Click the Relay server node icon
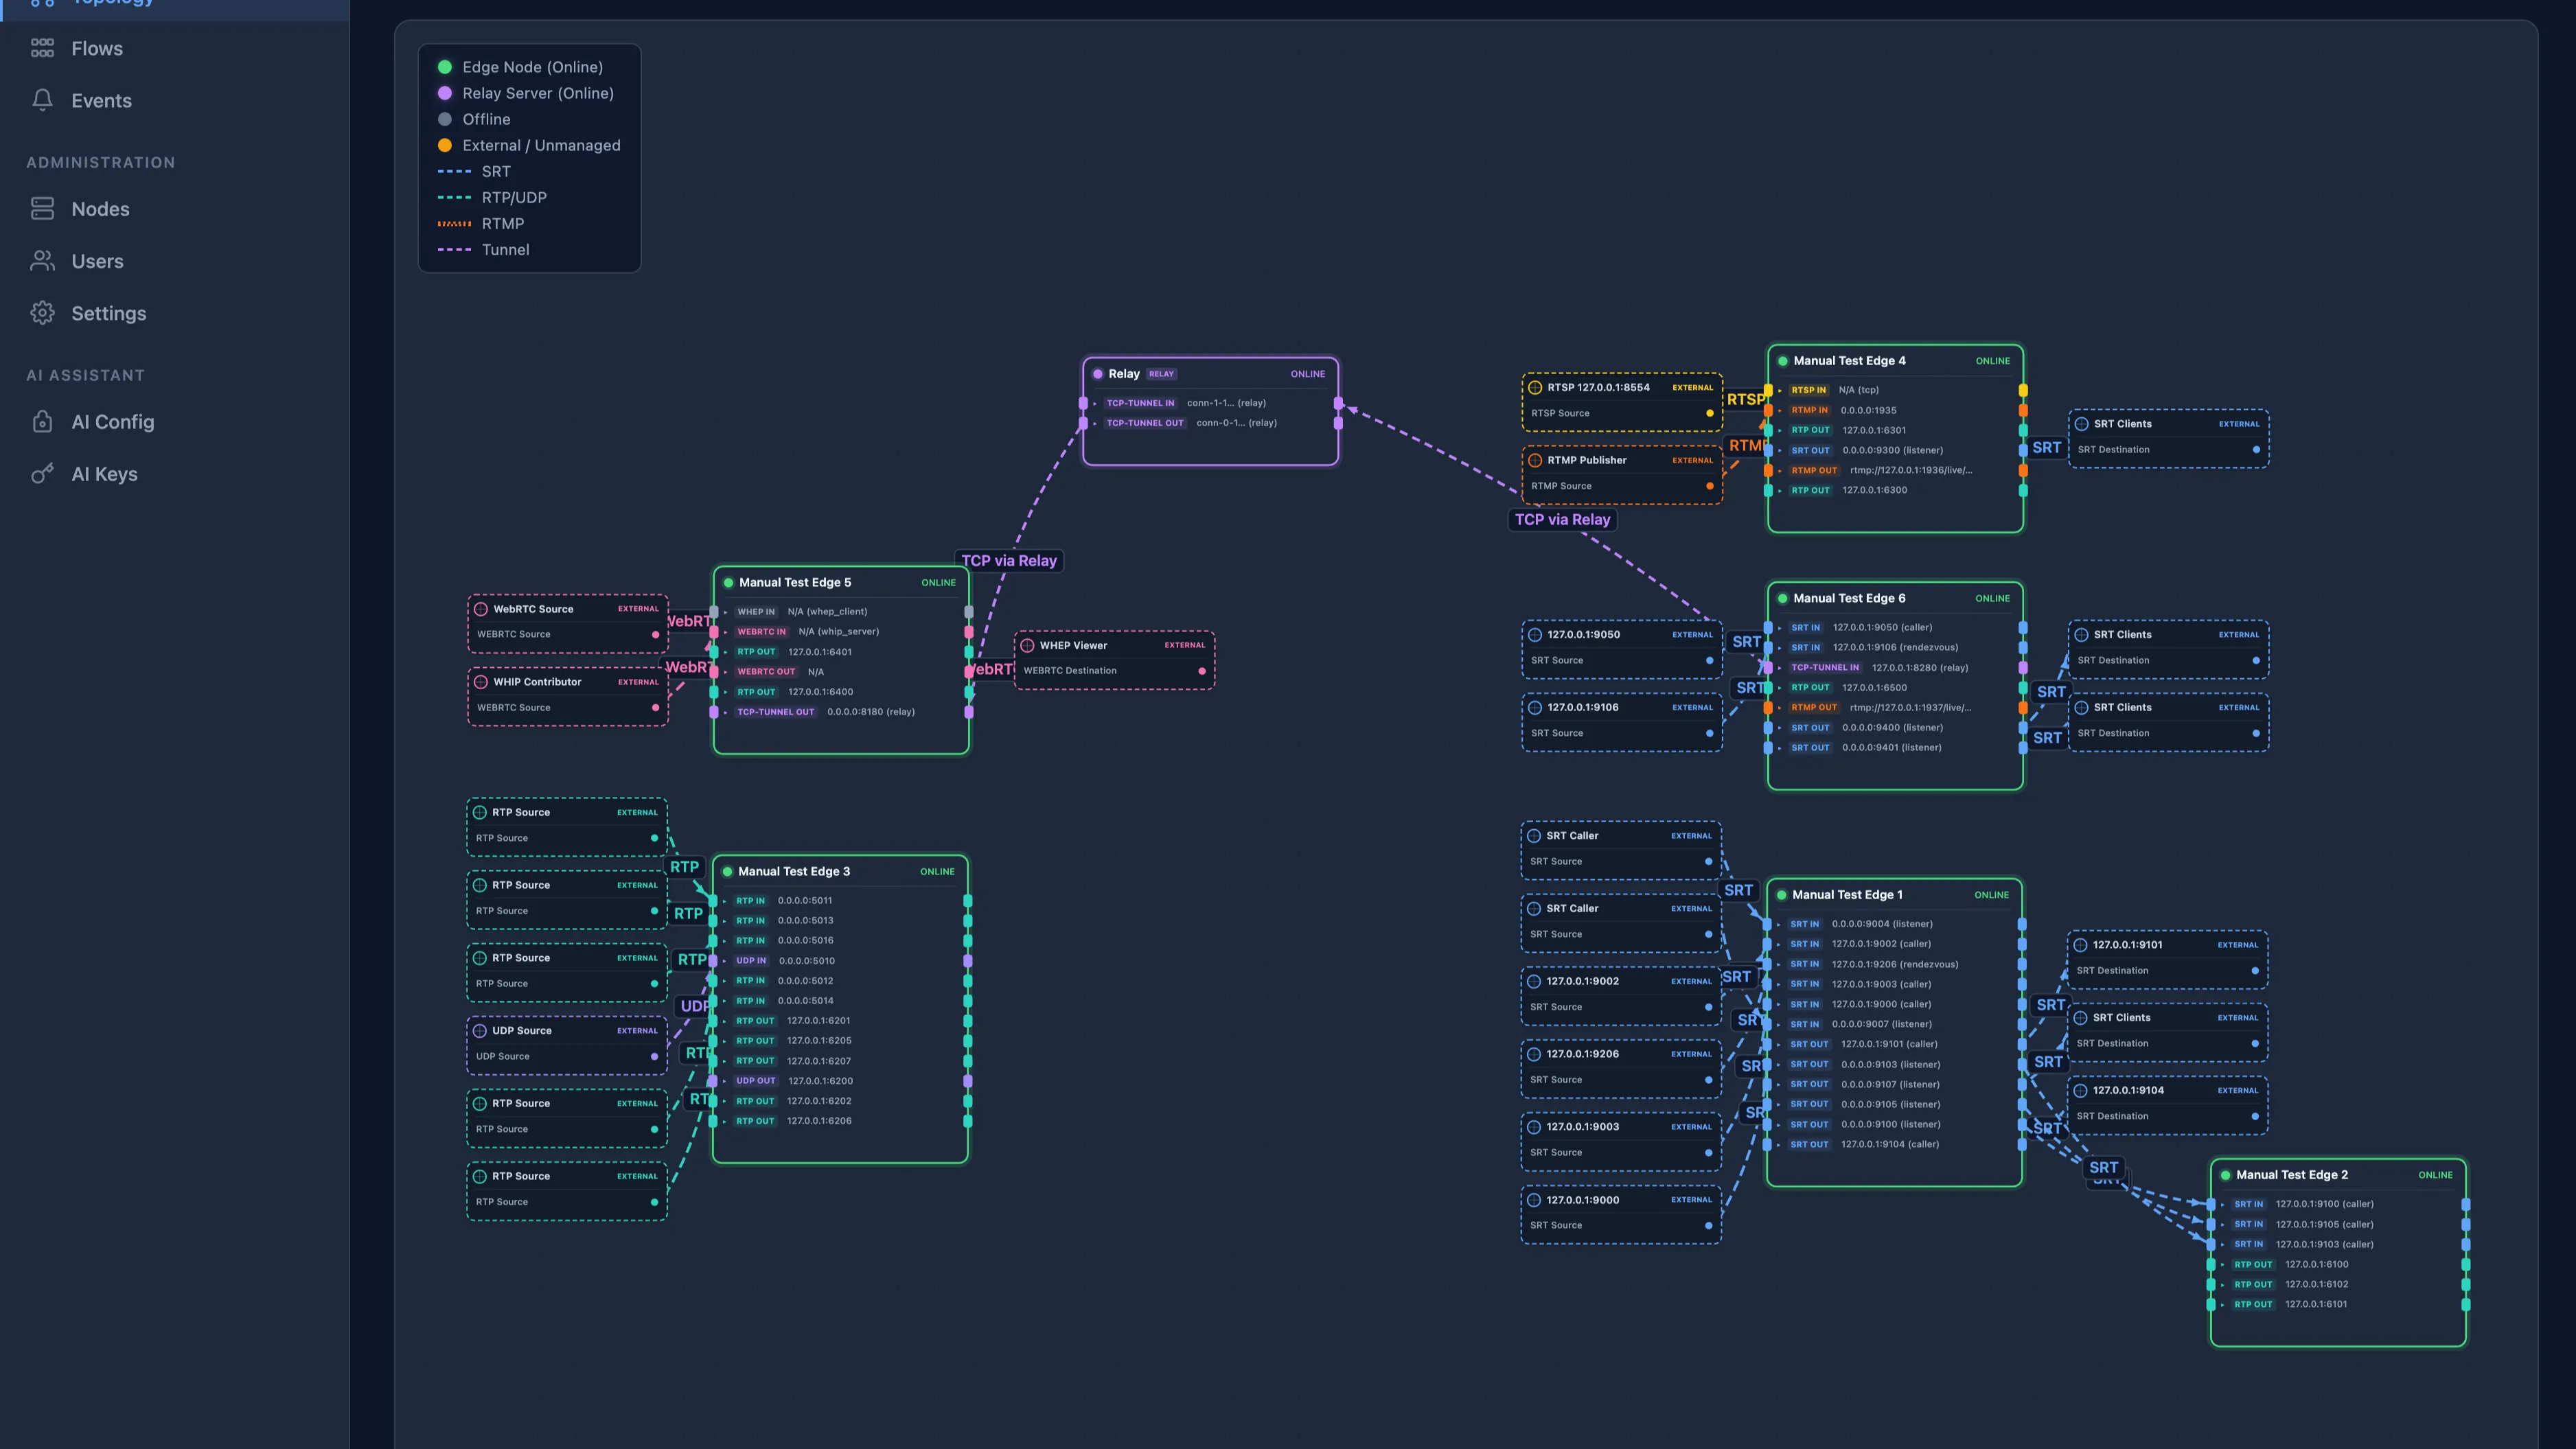The width and height of the screenshot is (2576, 1449). (x=1098, y=373)
